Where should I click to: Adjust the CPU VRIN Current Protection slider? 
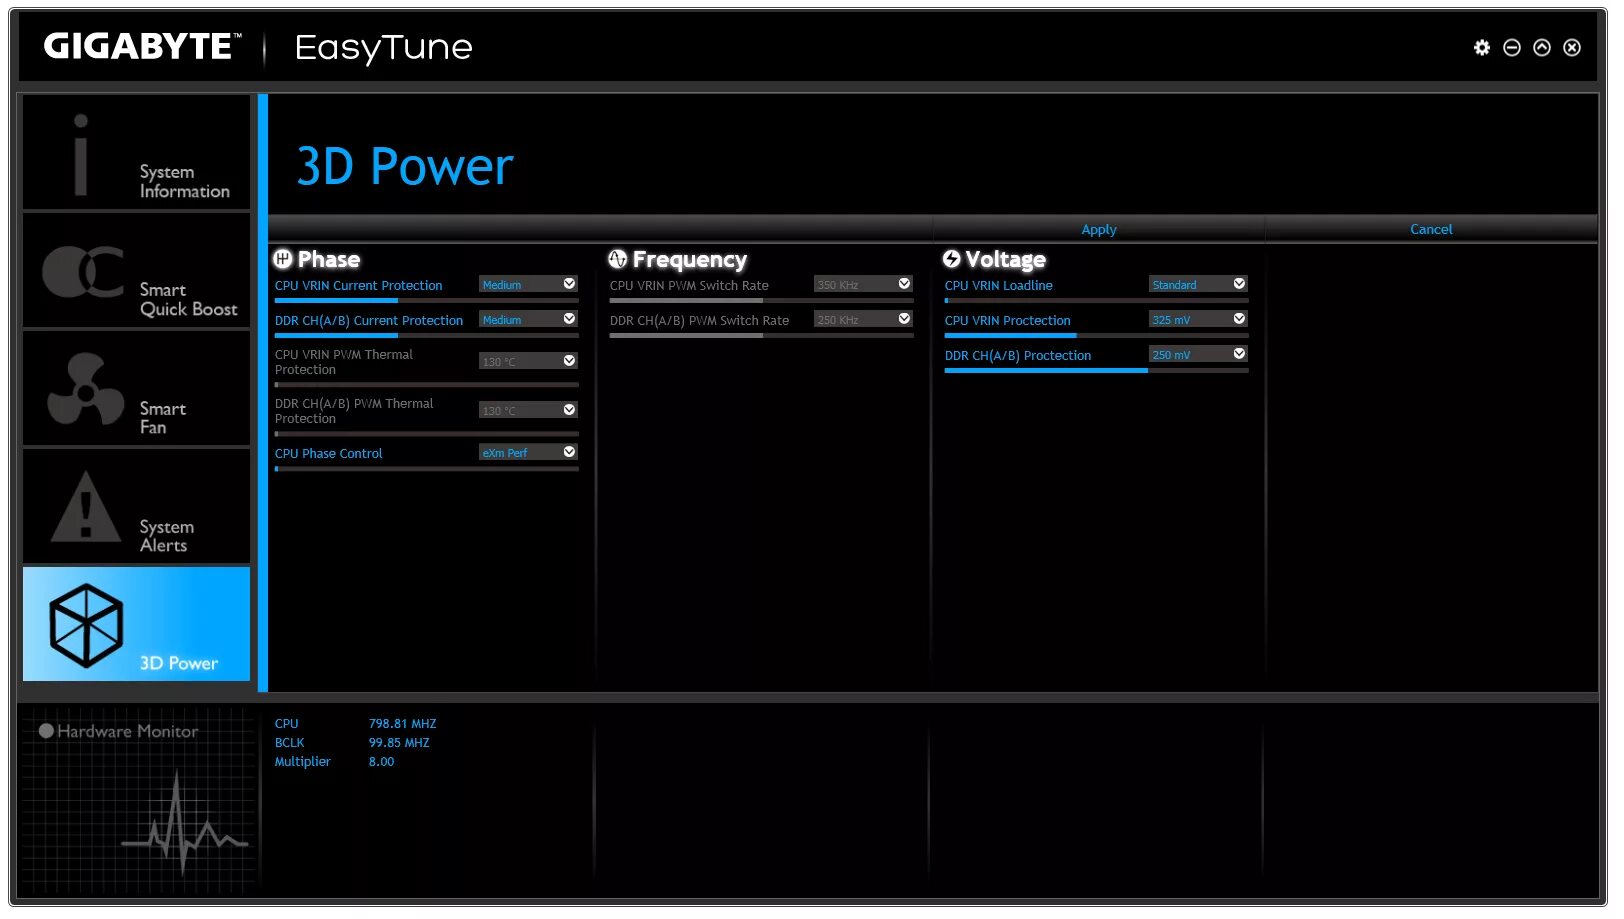(x=427, y=300)
